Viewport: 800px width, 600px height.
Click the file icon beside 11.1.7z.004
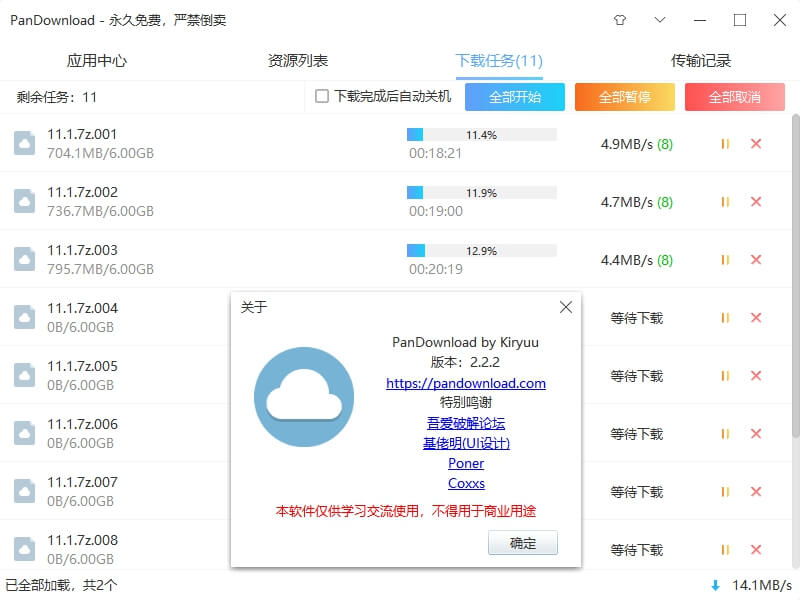pos(26,318)
